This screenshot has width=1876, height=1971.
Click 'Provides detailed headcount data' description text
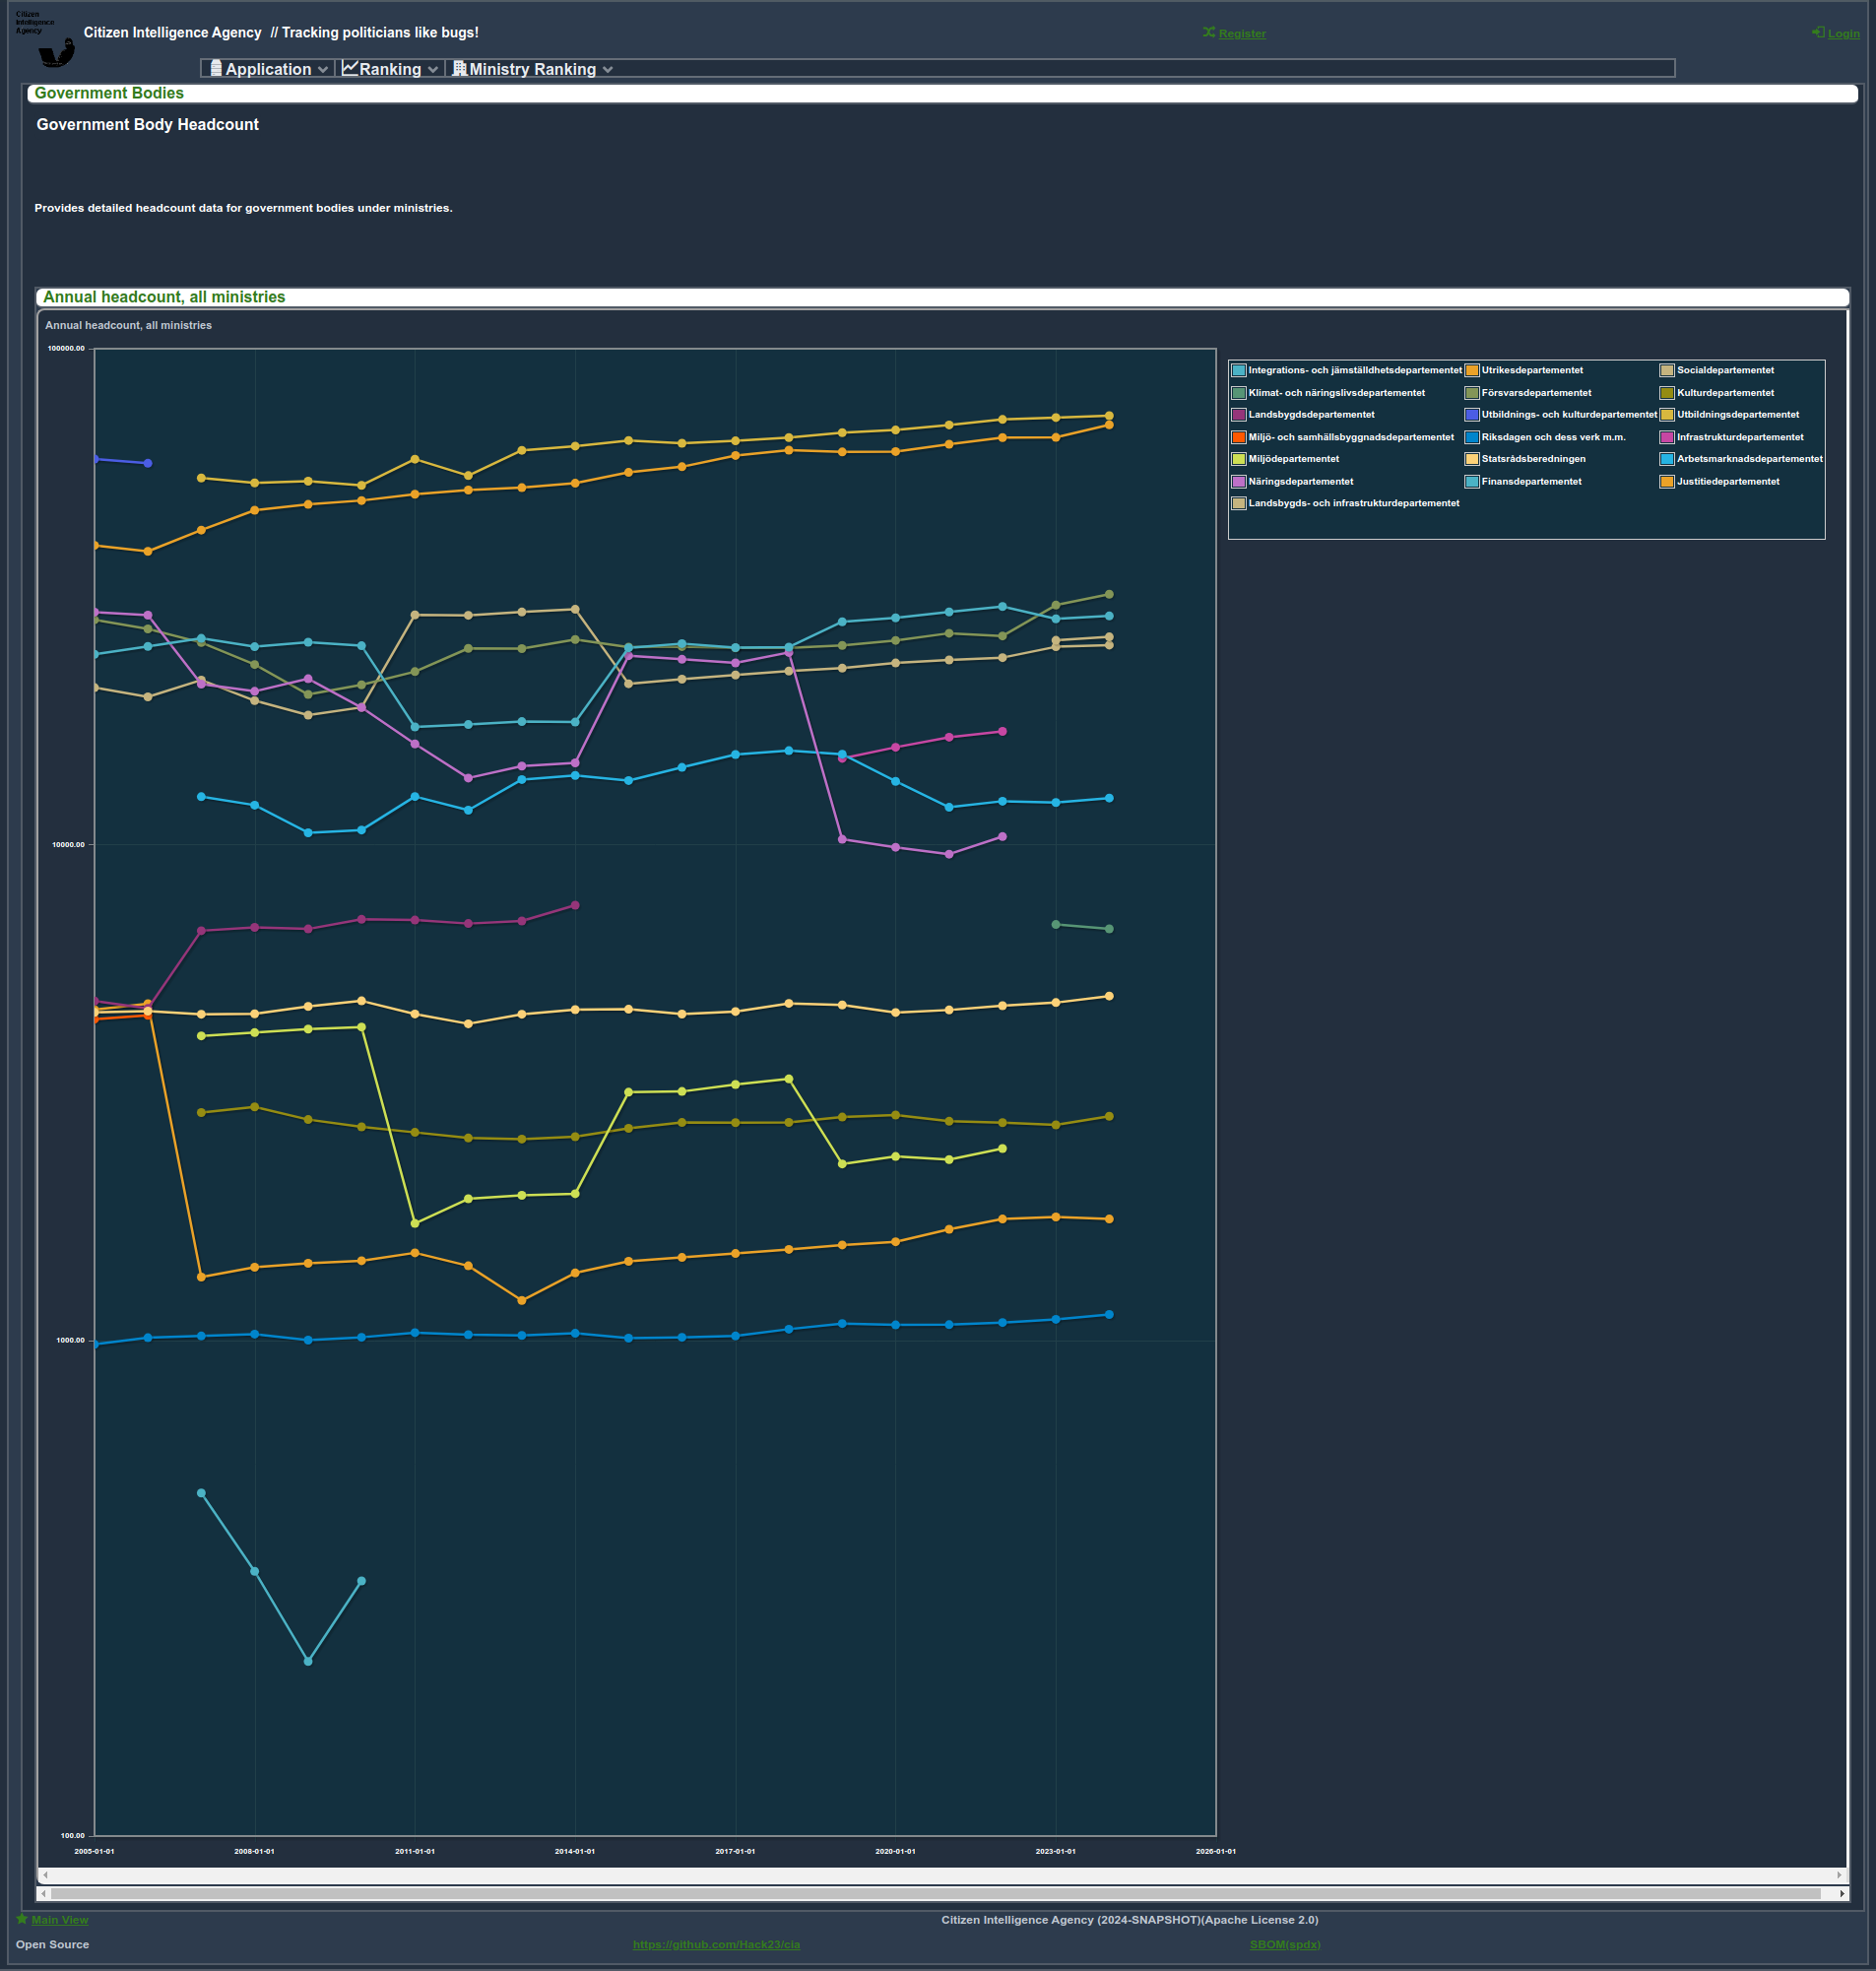[x=243, y=208]
